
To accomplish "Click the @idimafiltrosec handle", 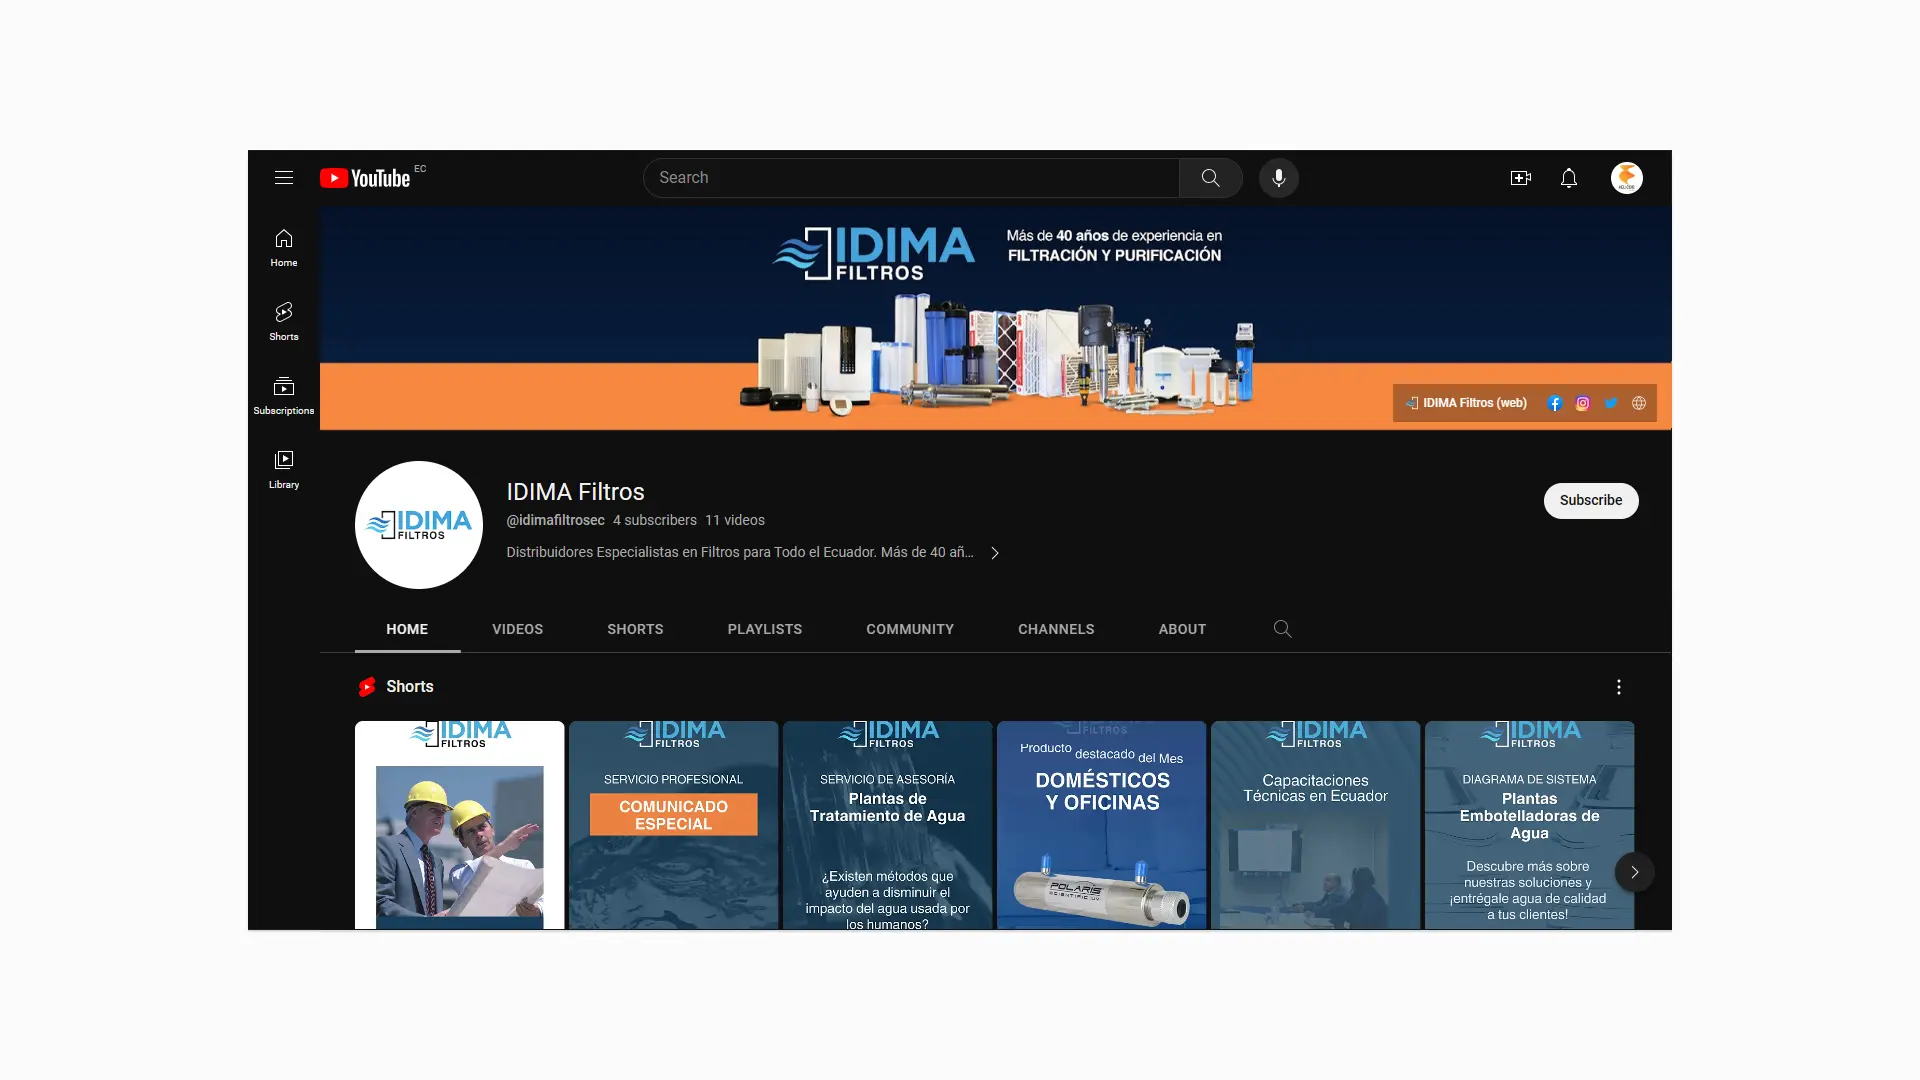I will tap(555, 520).
